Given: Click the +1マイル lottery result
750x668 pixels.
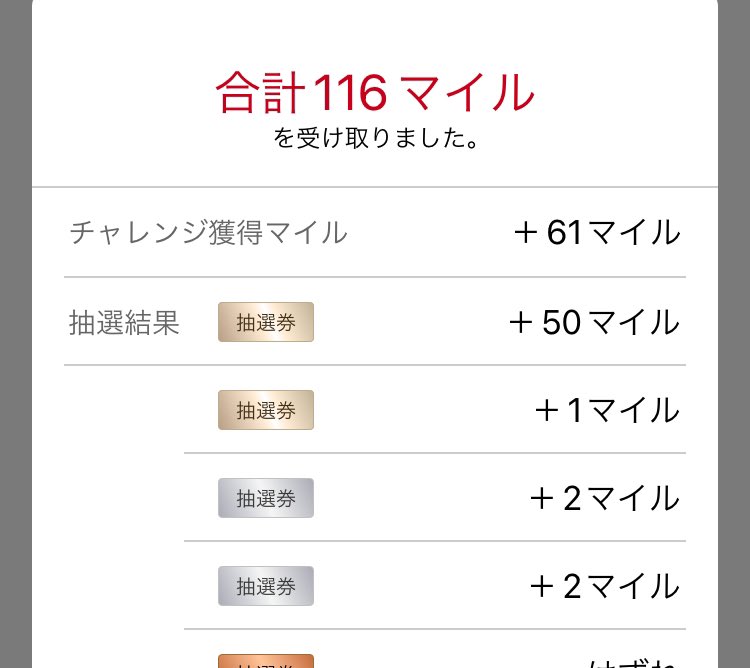Looking at the screenshot, I should tap(607, 410).
